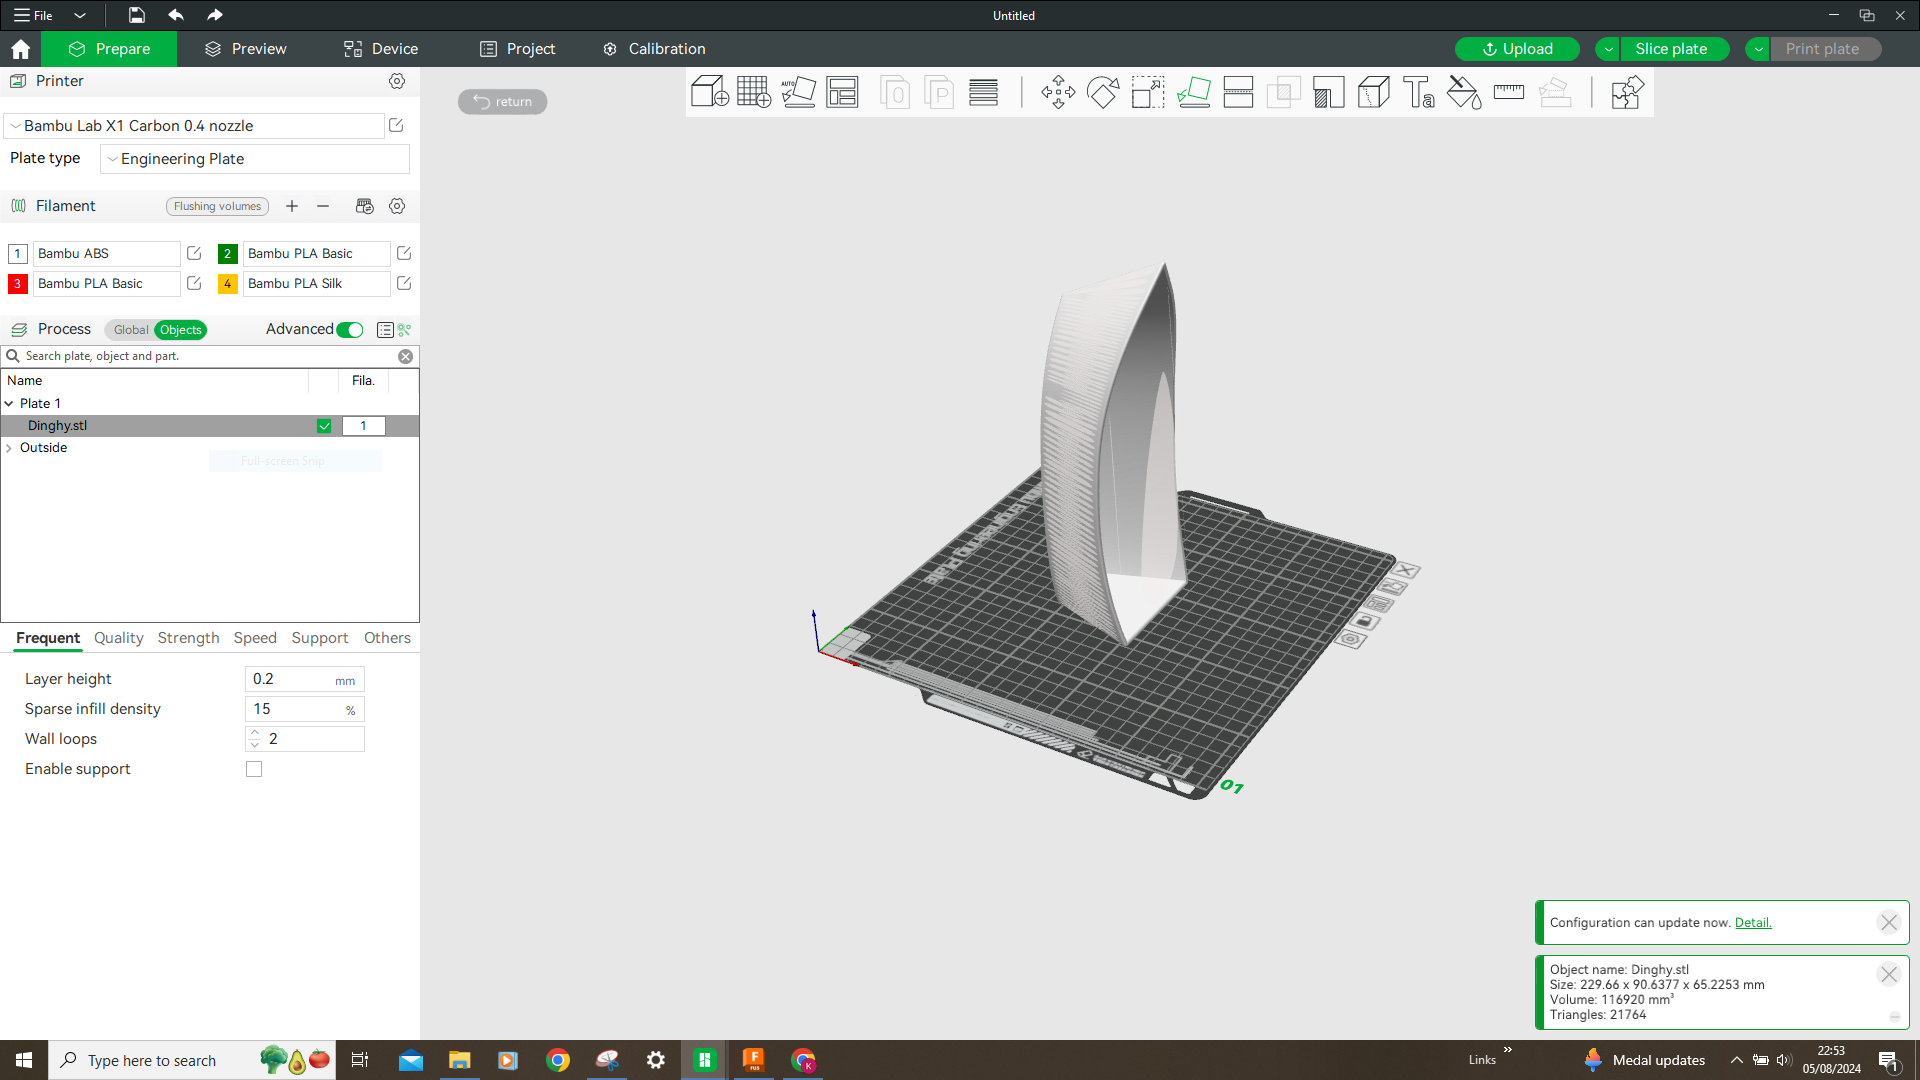The width and height of the screenshot is (1920, 1080).
Task: Switch to the Project tab
Action: coord(518,49)
